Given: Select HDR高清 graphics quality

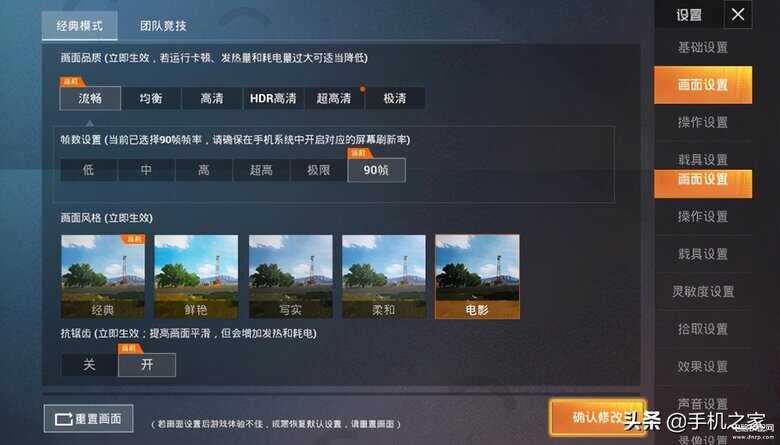Looking at the screenshot, I should coord(273,98).
